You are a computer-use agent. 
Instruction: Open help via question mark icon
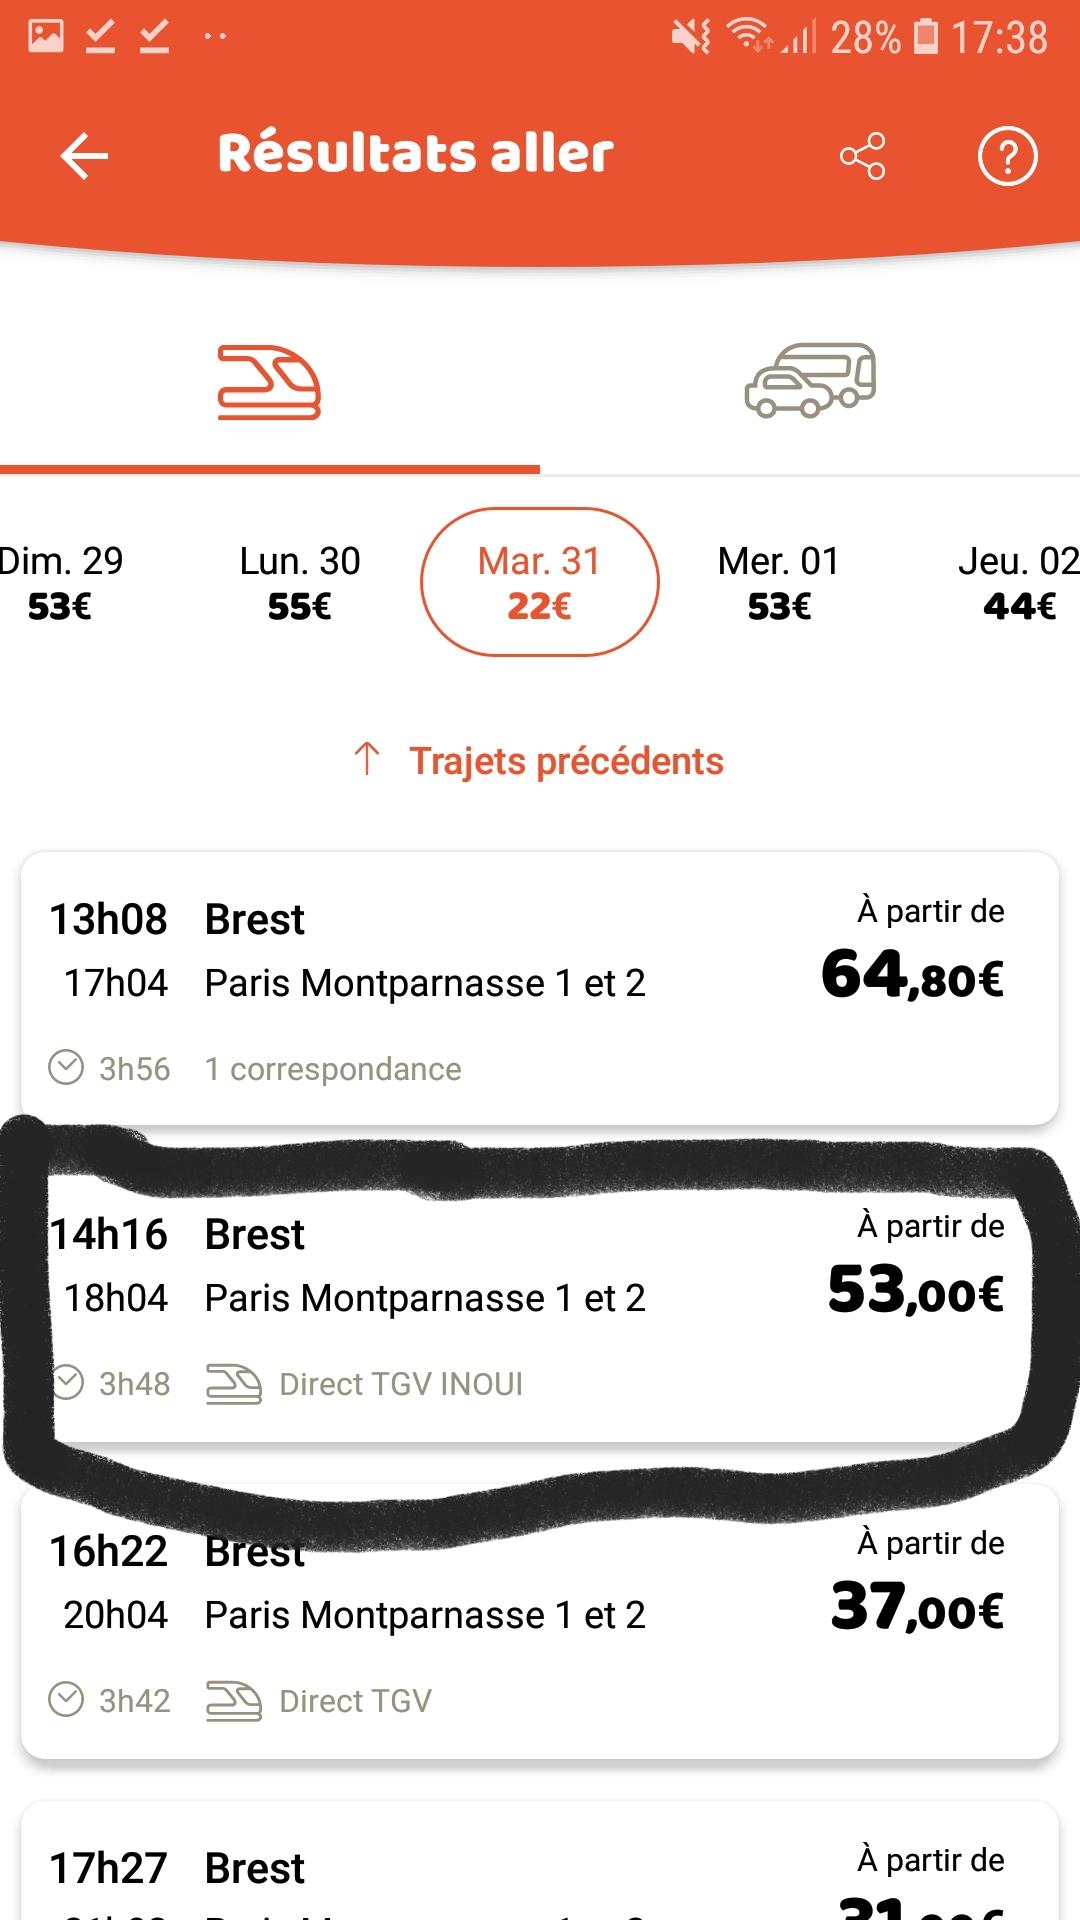pos(1007,156)
